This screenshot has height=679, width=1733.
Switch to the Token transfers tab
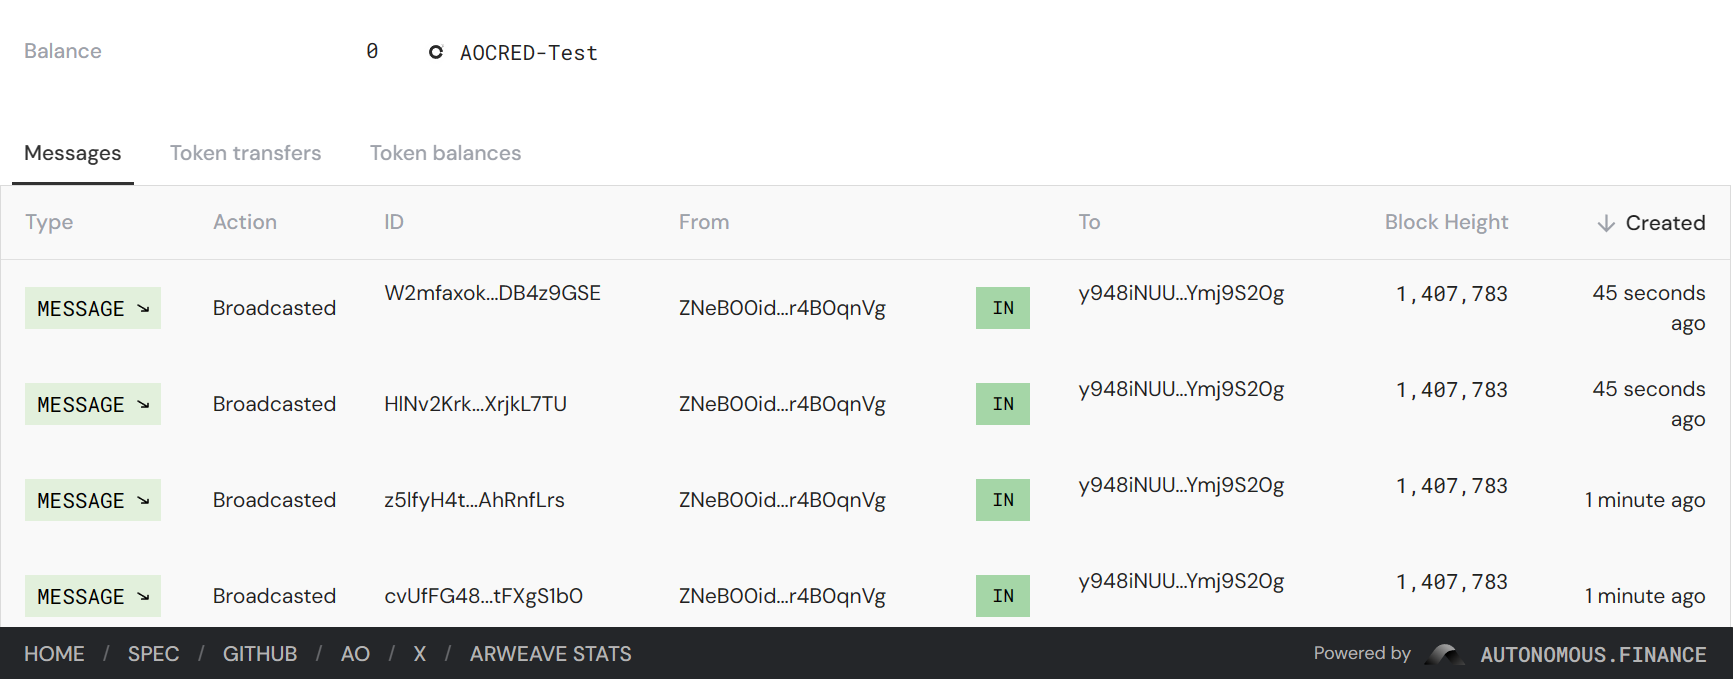click(x=245, y=153)
